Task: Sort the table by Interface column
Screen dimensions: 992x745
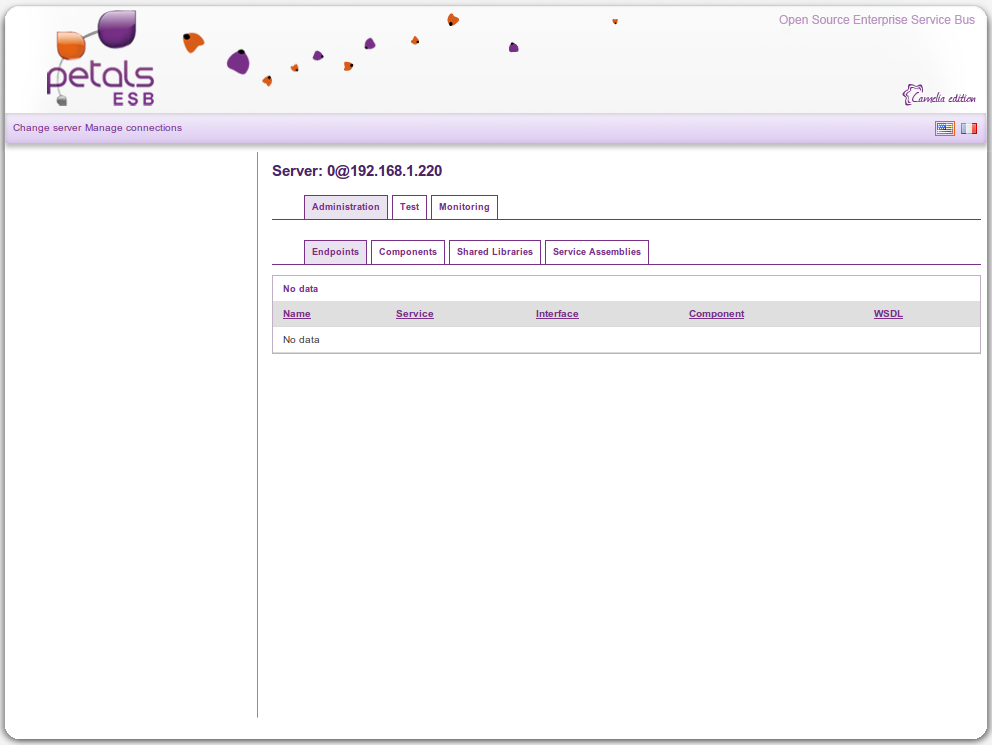Action: pos(557,314)
